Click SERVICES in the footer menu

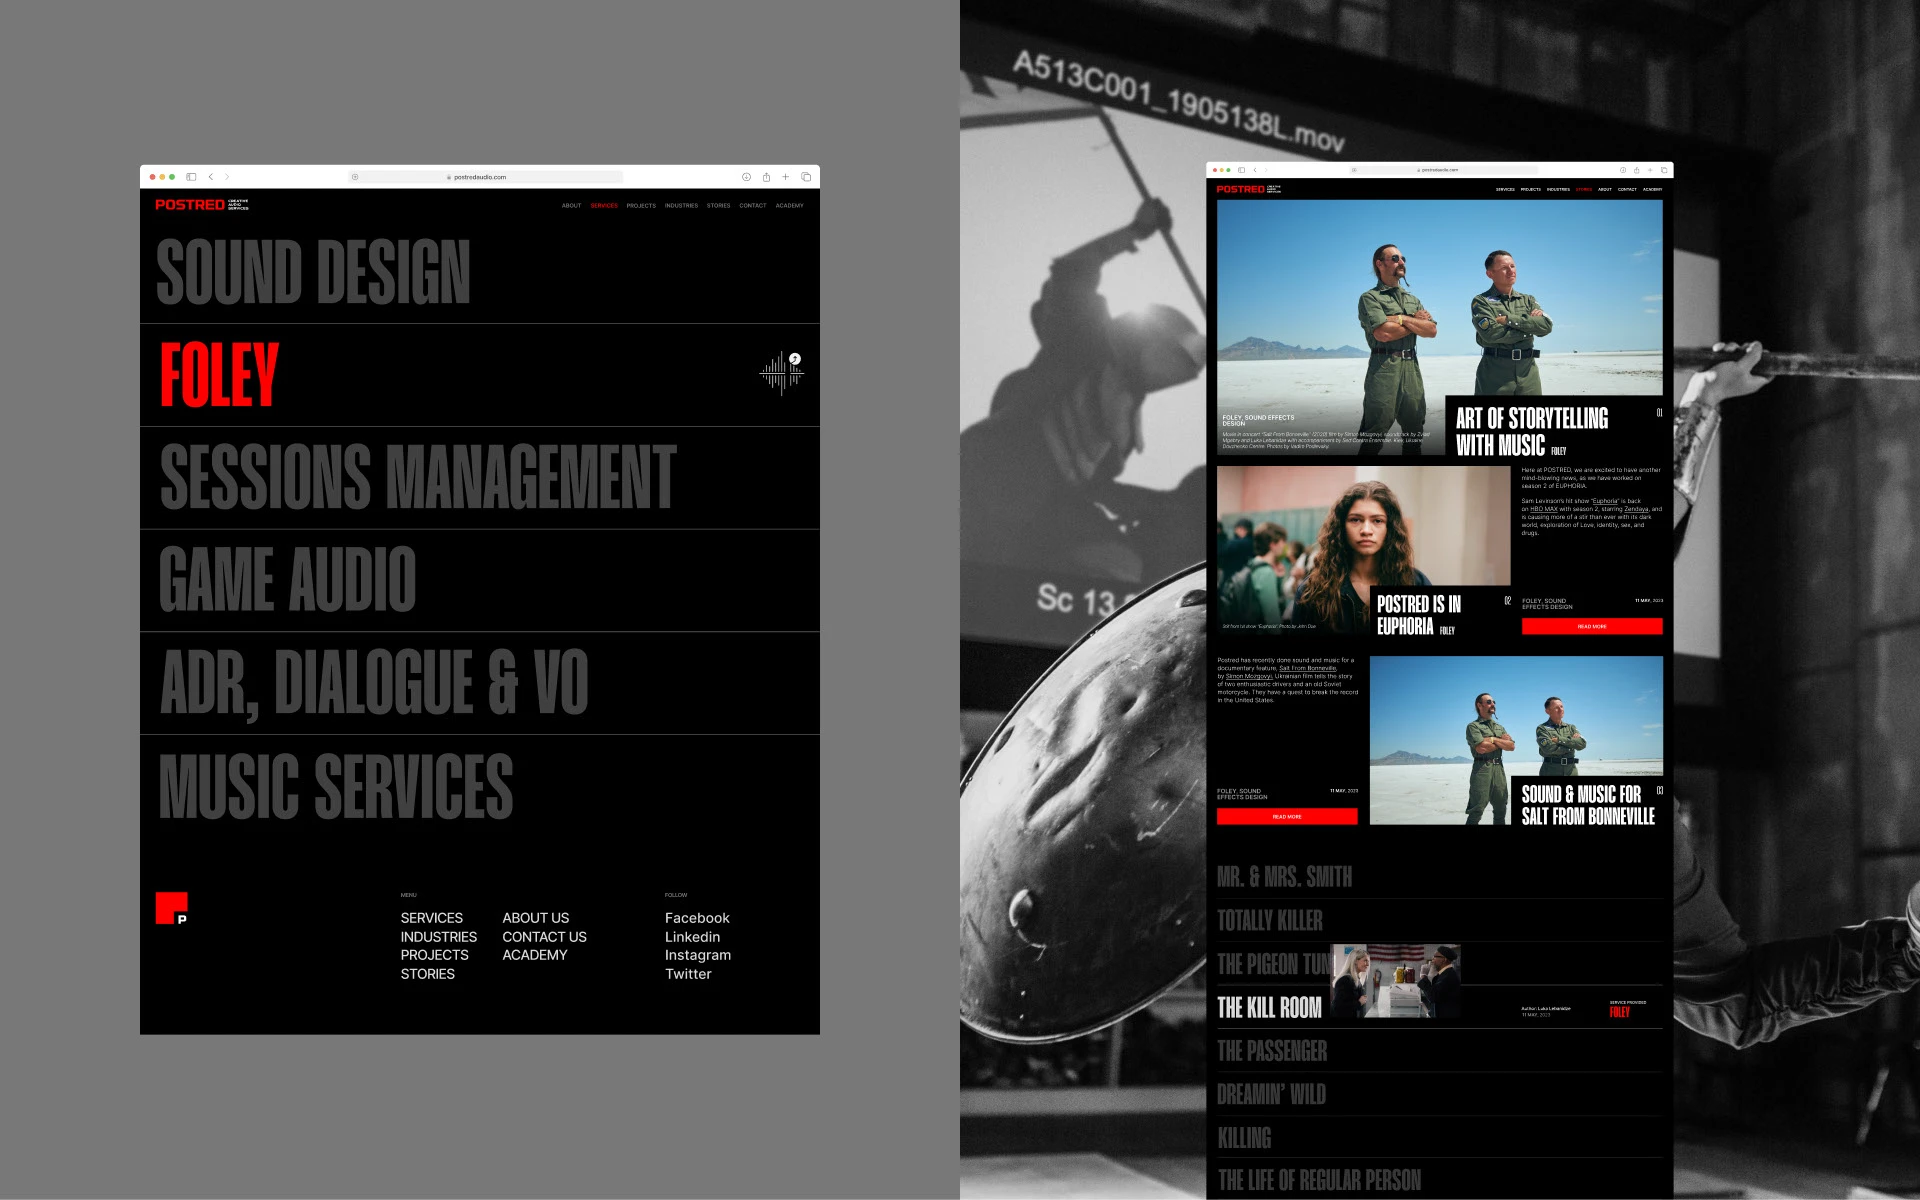(x=432, y=918)
